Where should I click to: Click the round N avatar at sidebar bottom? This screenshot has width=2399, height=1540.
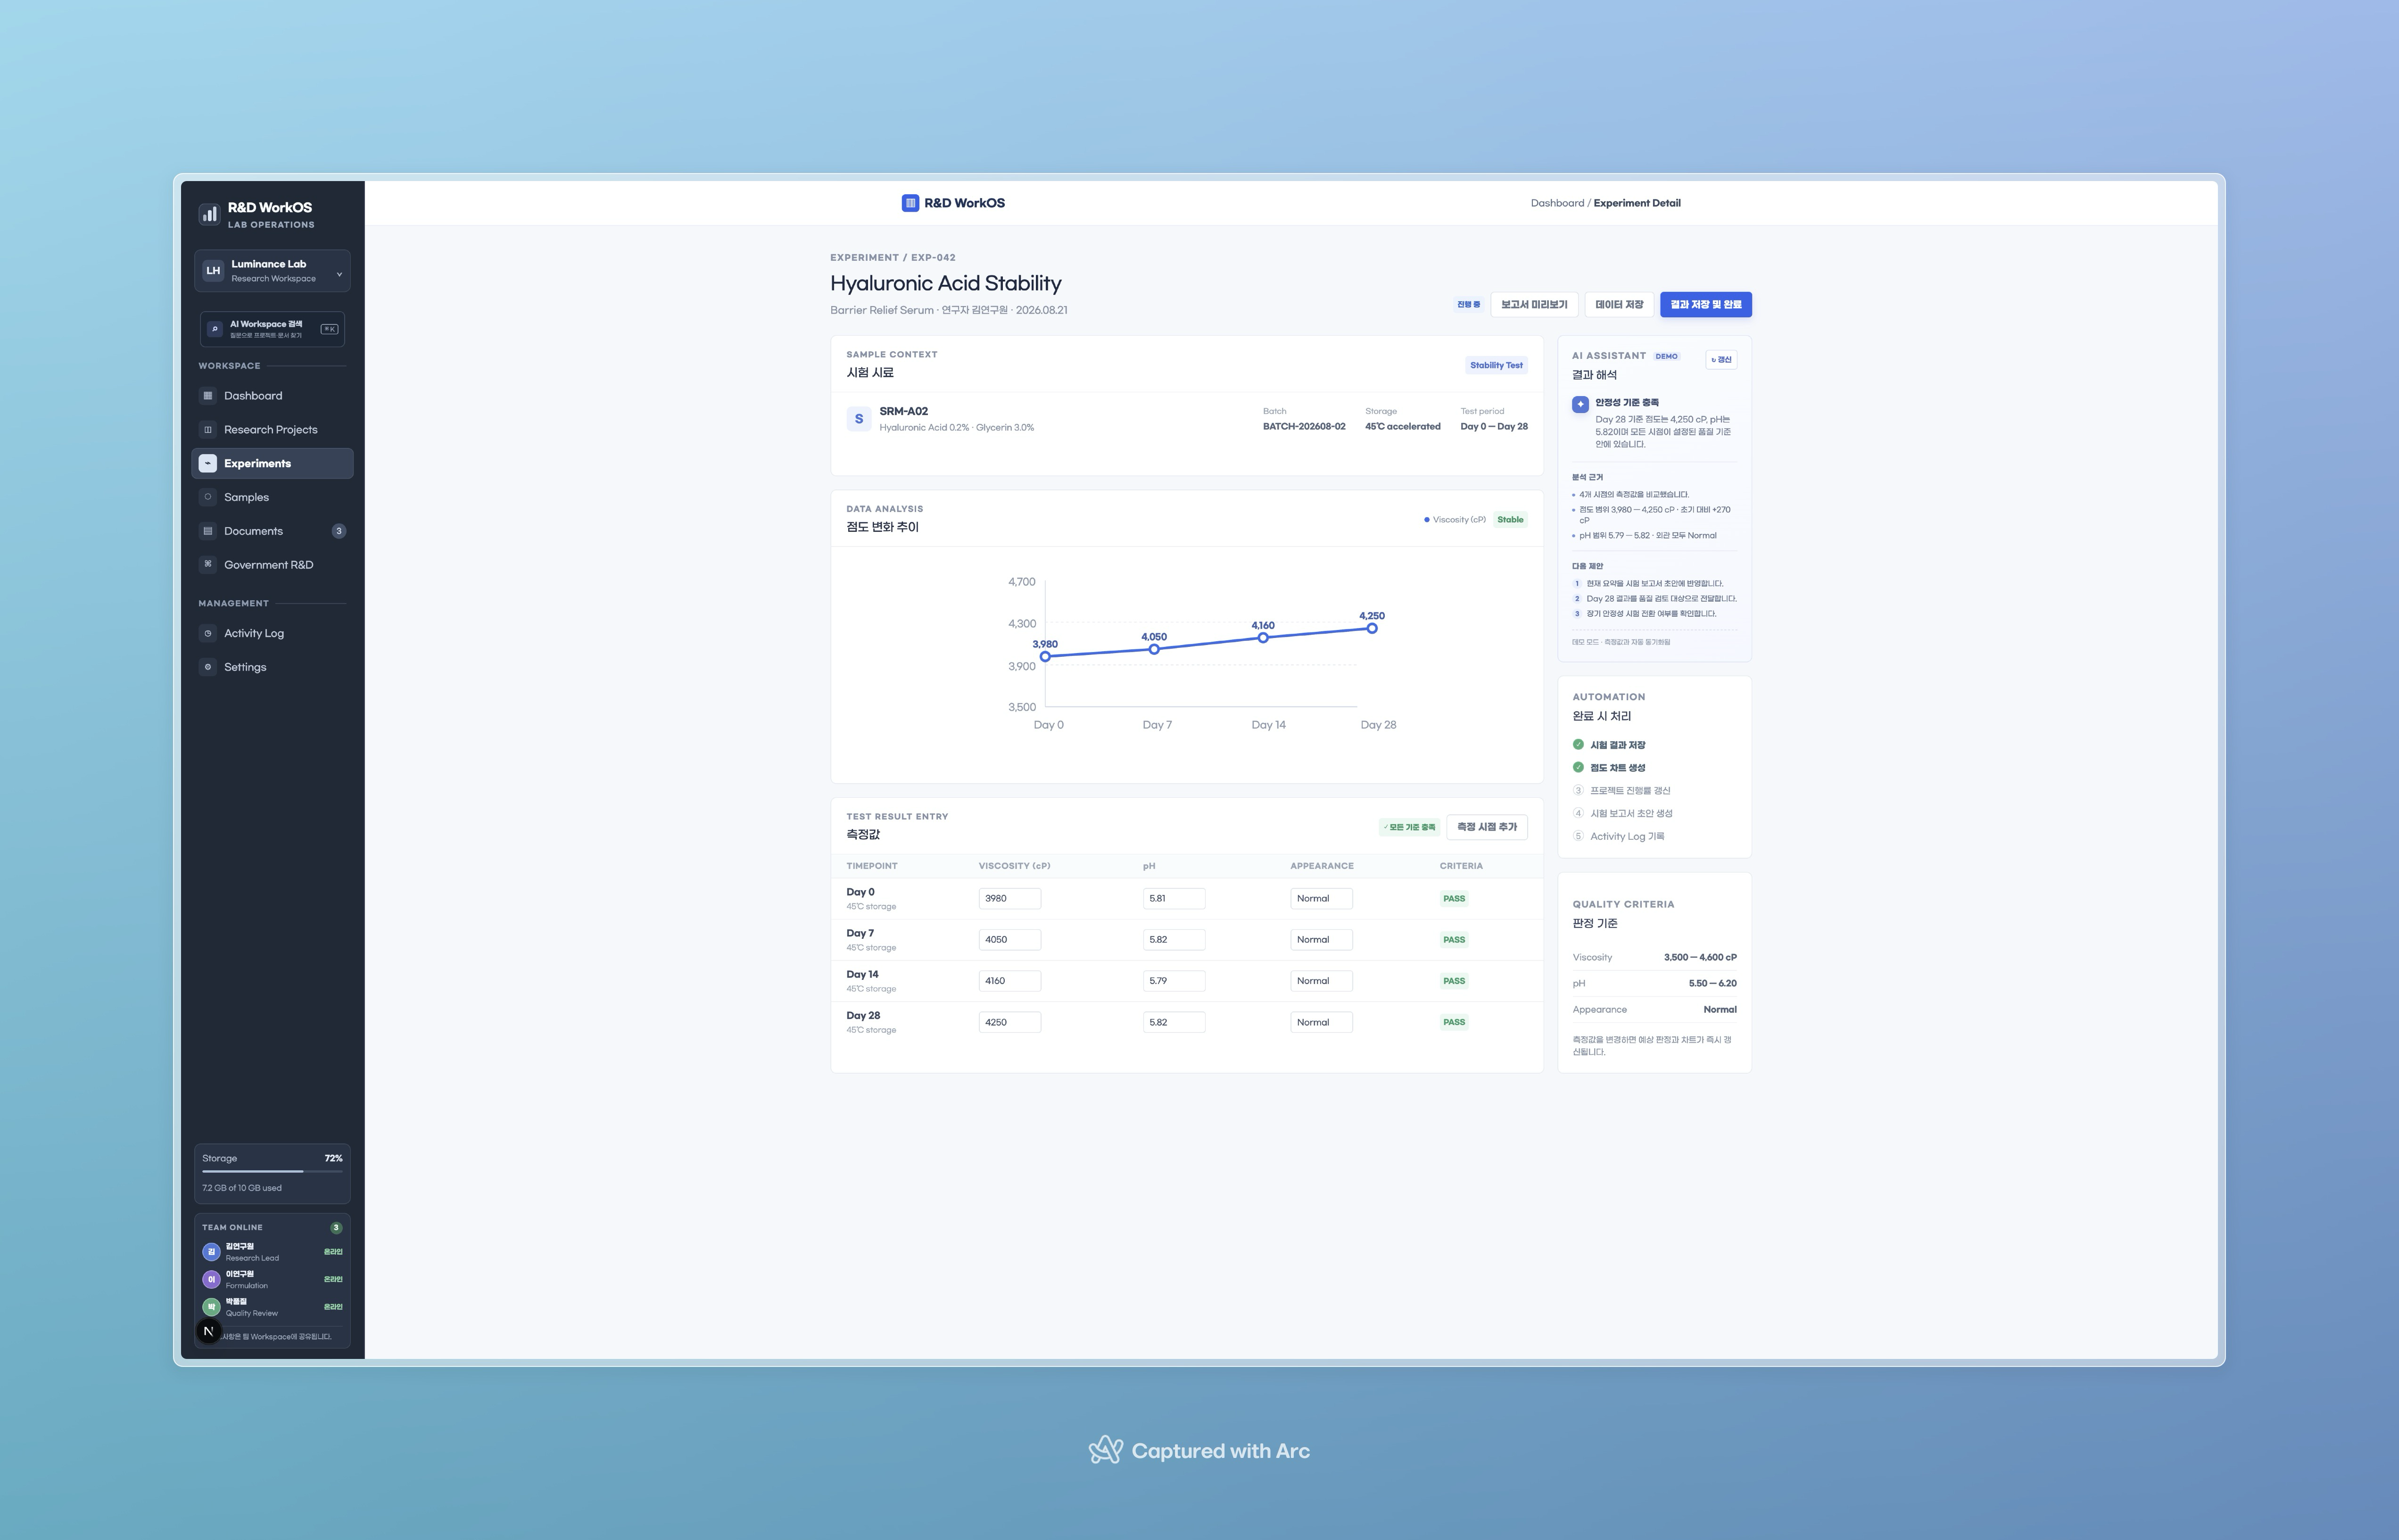tap(208, 1331)
